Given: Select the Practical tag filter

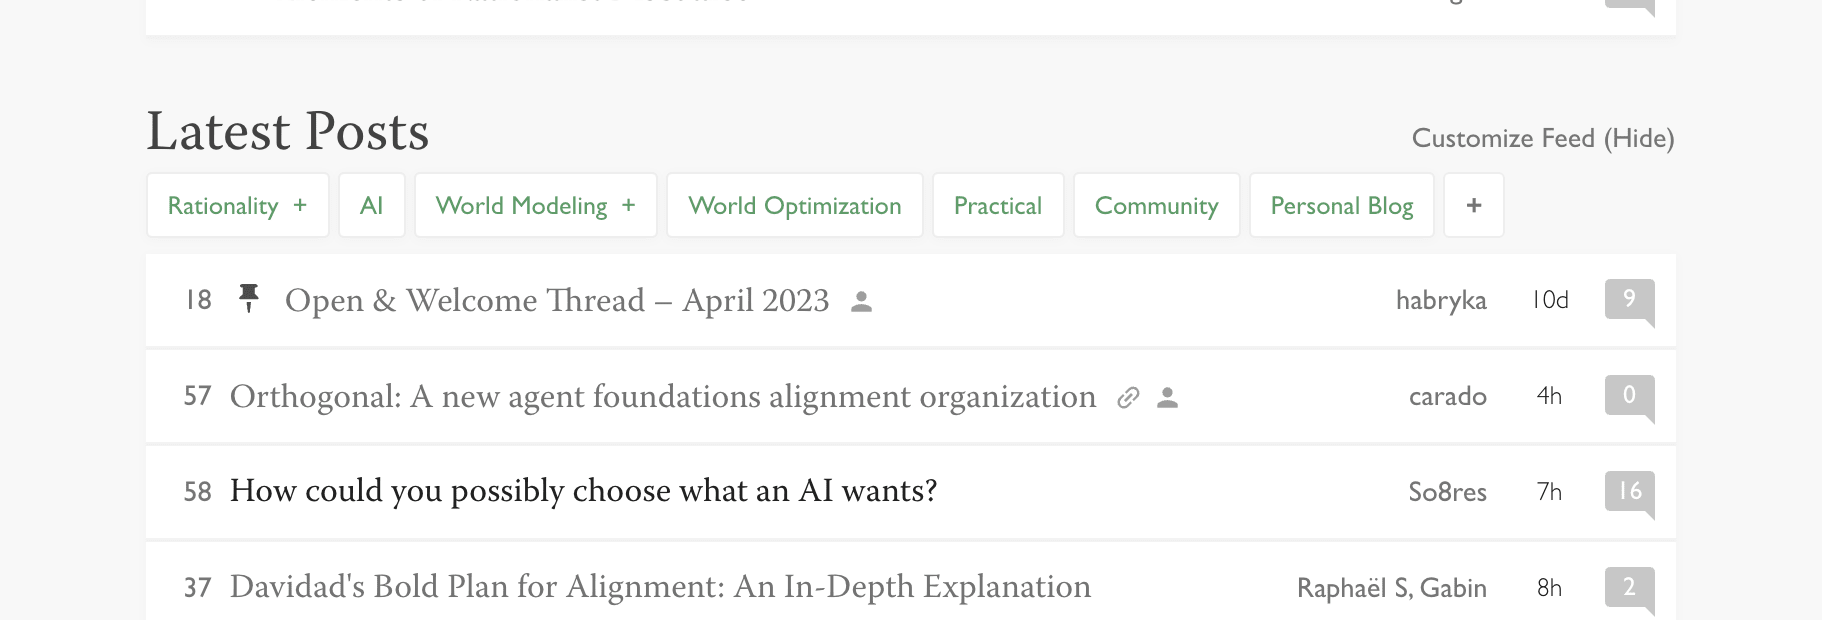Looking at the screenshot, I should (997, 205).
